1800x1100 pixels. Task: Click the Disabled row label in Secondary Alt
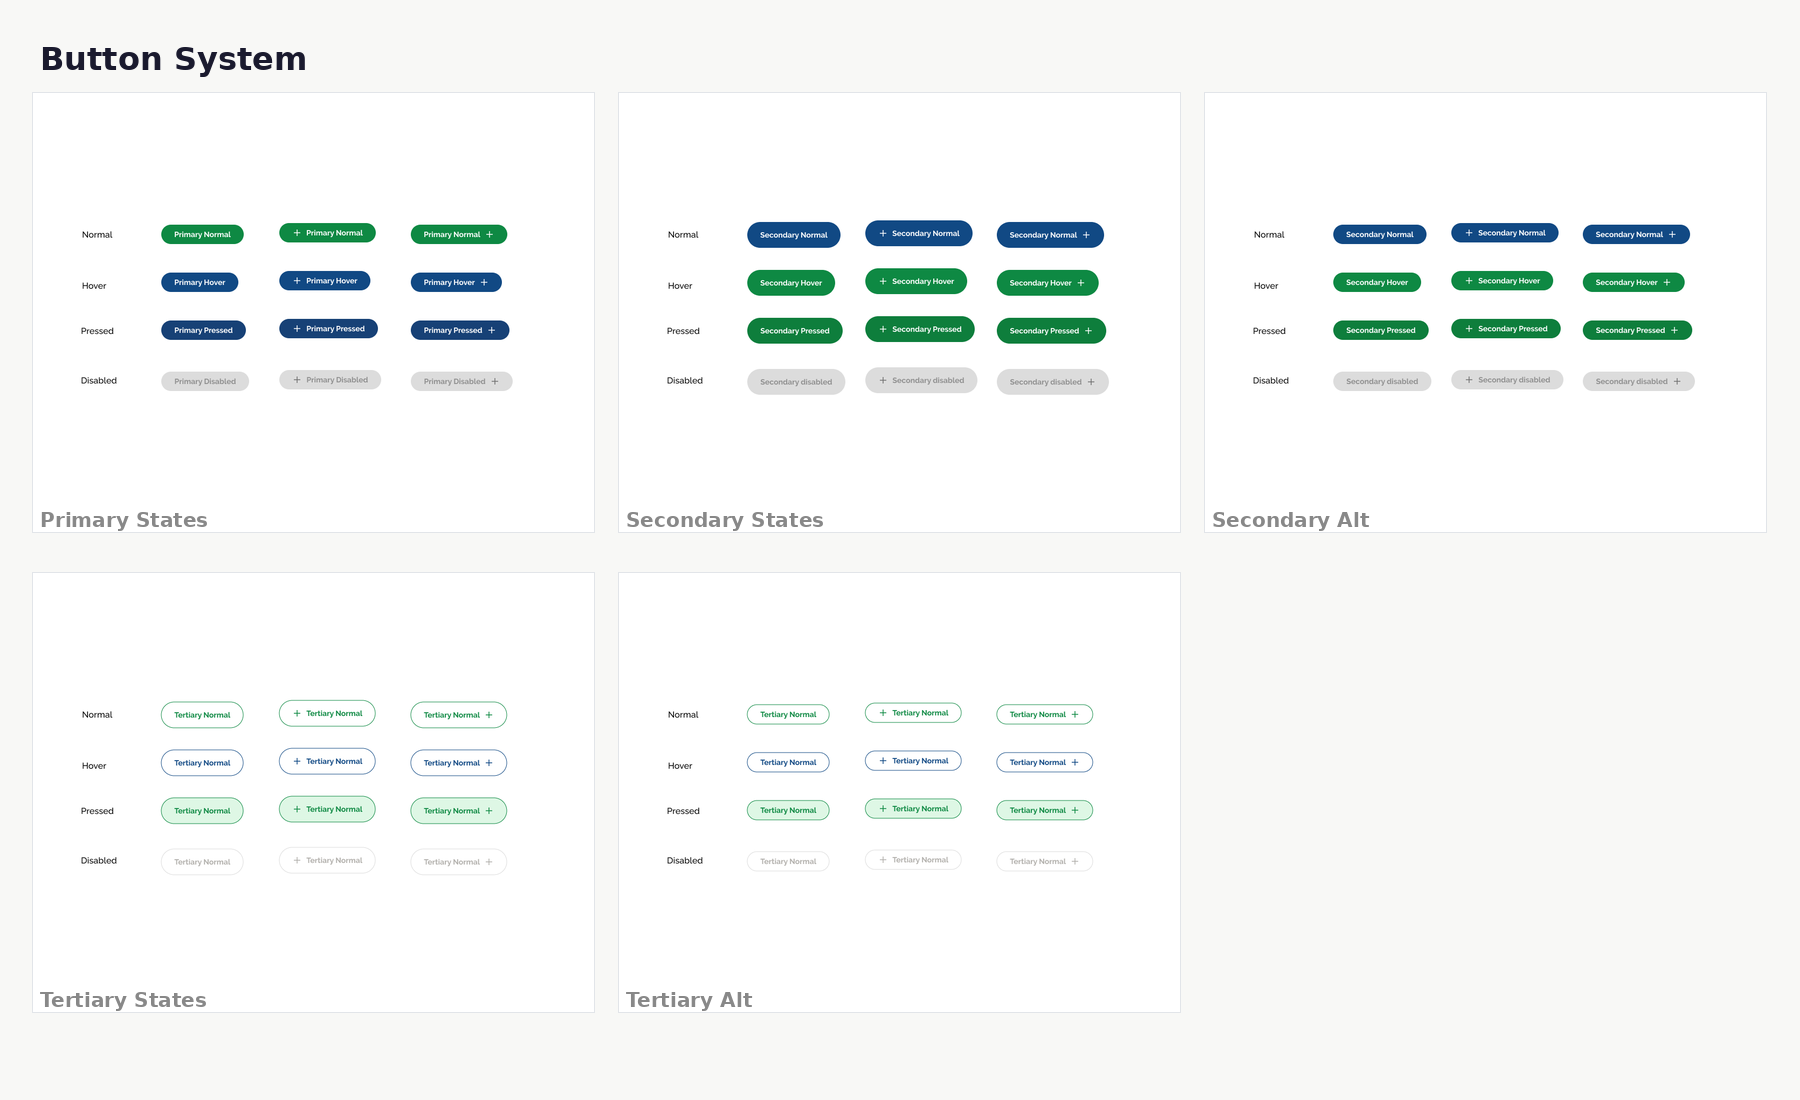tap(1271, 381)
